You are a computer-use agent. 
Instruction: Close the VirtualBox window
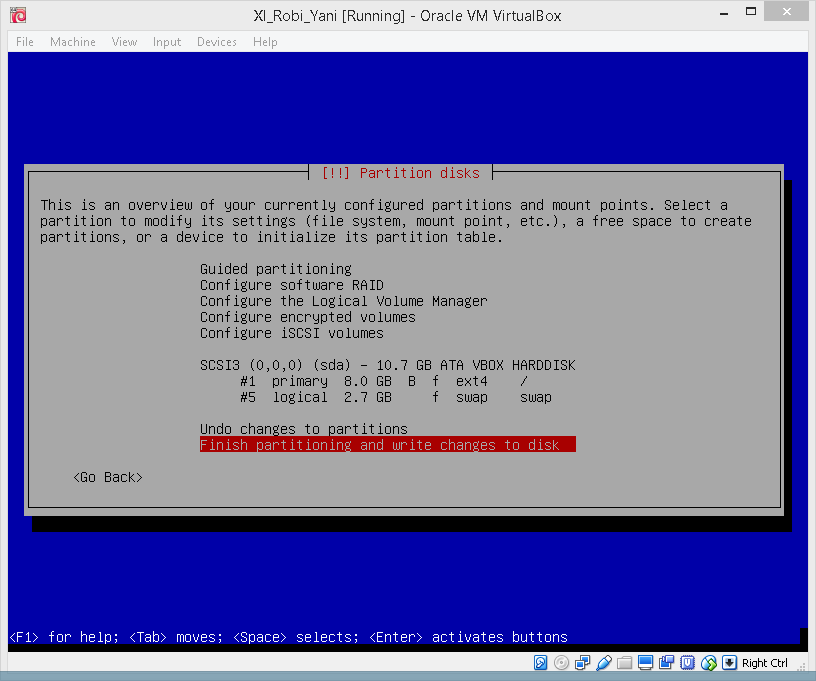[786, 11]
